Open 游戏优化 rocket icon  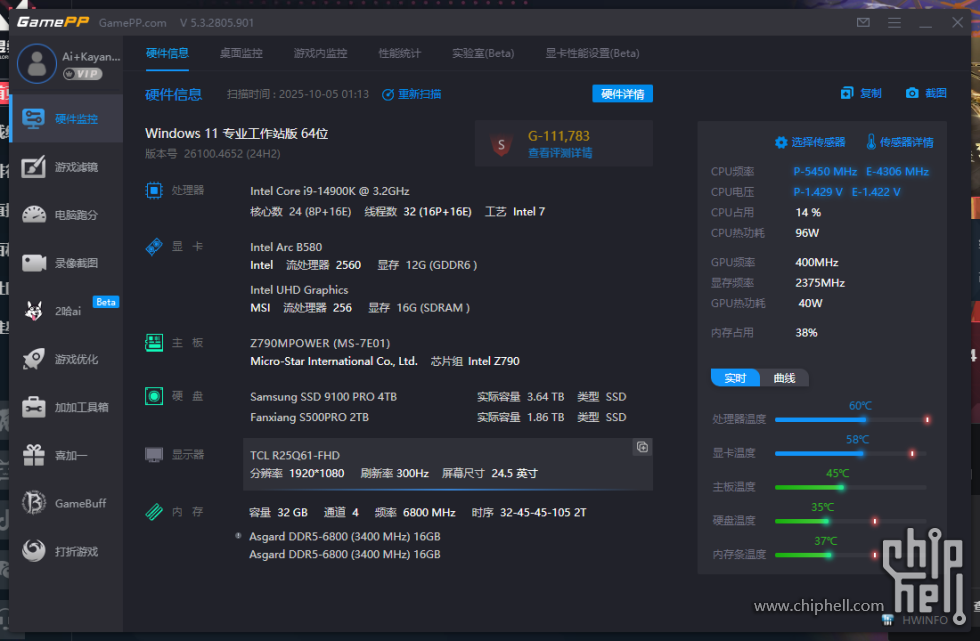point(66,359)
